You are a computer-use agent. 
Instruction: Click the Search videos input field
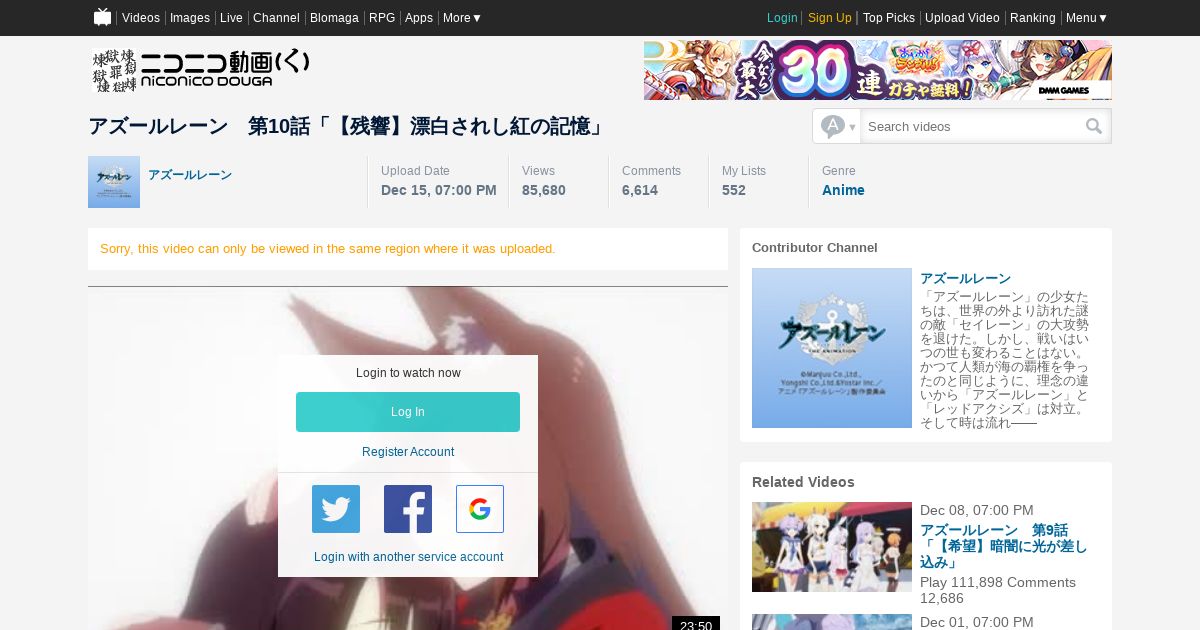click(972, 126)
